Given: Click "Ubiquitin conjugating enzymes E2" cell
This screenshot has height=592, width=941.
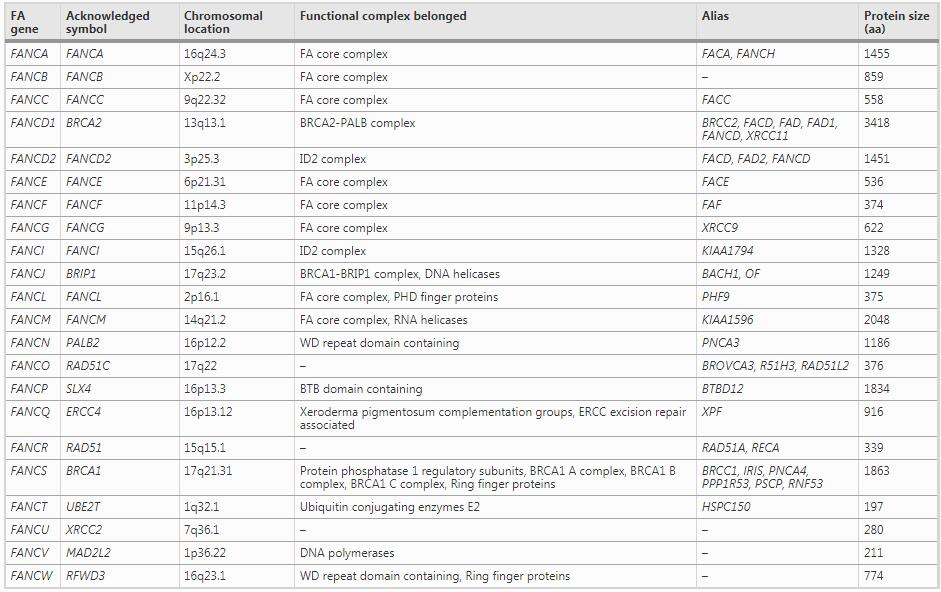Looking at the screenshot, I should (390, 507).
